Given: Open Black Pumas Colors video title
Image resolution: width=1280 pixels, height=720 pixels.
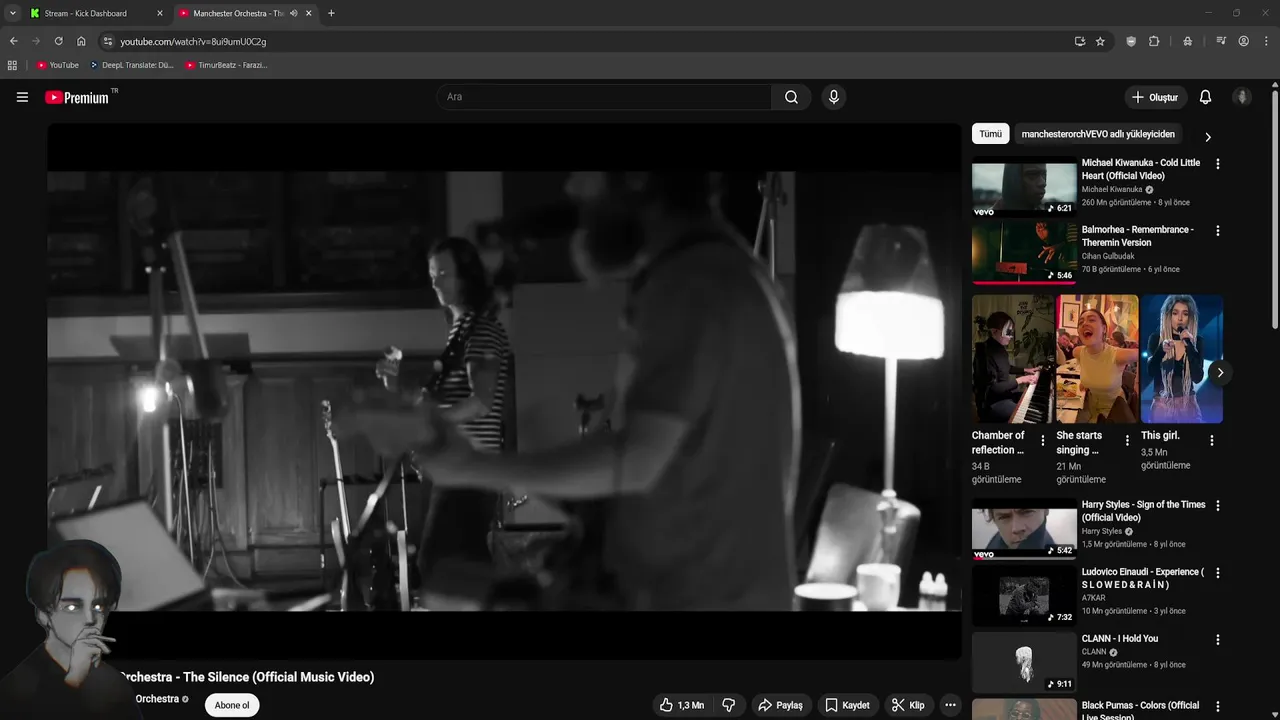Looking at the screenshot, I should 1140,711.
